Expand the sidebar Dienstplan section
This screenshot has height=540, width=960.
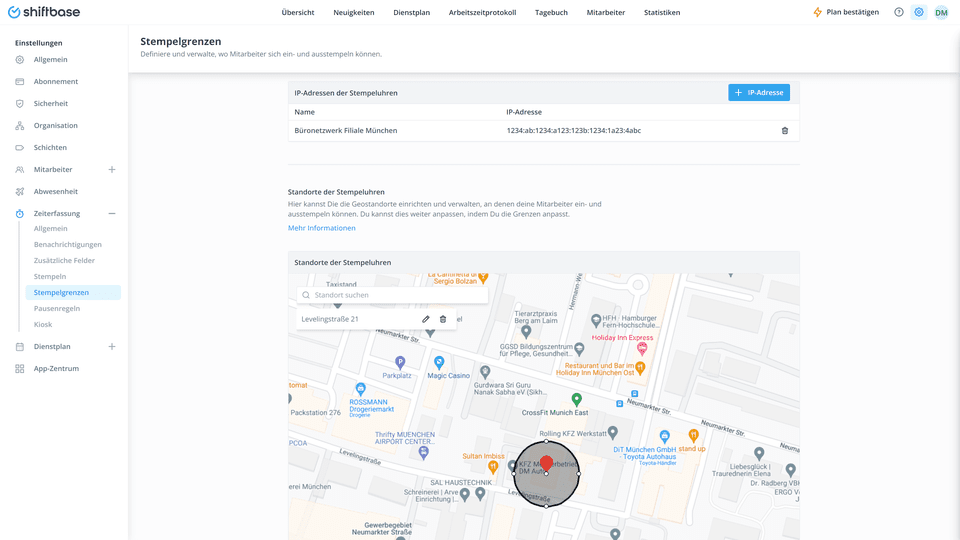(112, 347)
